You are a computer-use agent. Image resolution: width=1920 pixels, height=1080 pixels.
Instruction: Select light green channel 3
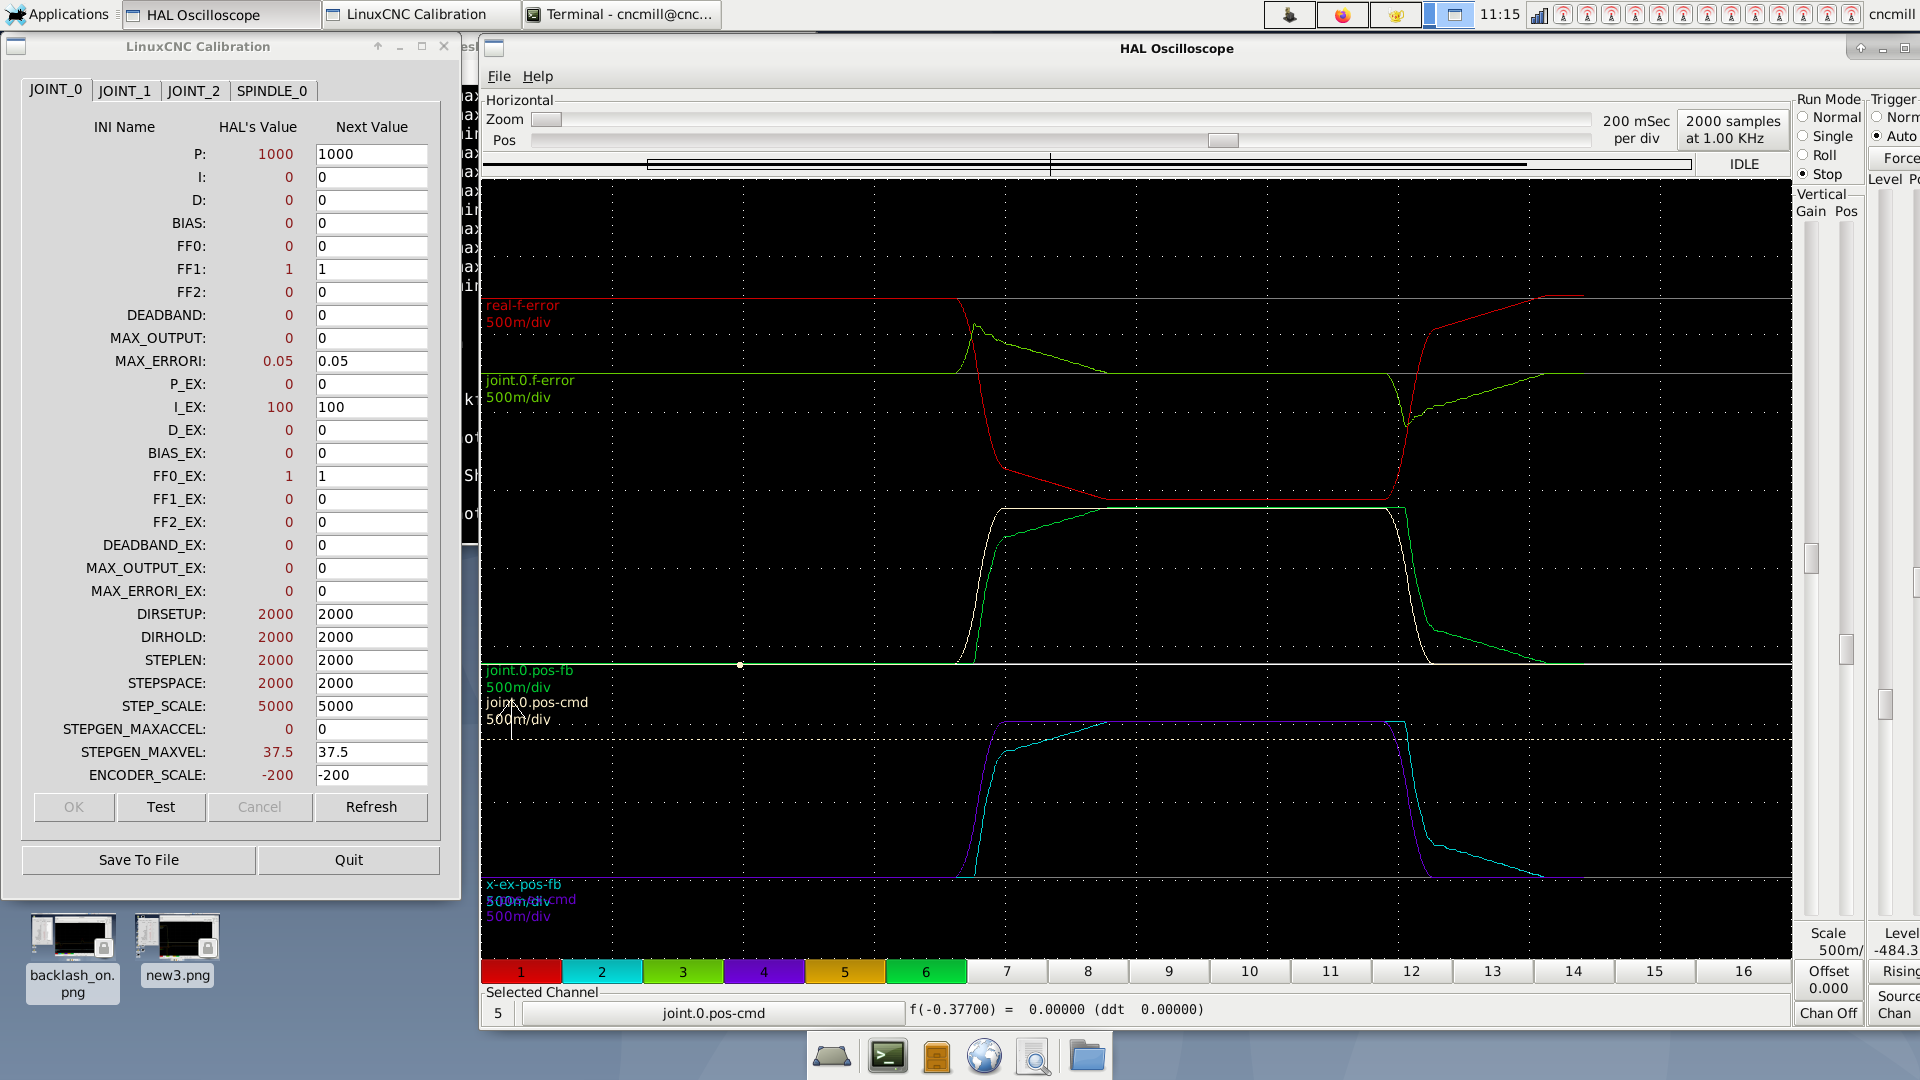(683, 971)
